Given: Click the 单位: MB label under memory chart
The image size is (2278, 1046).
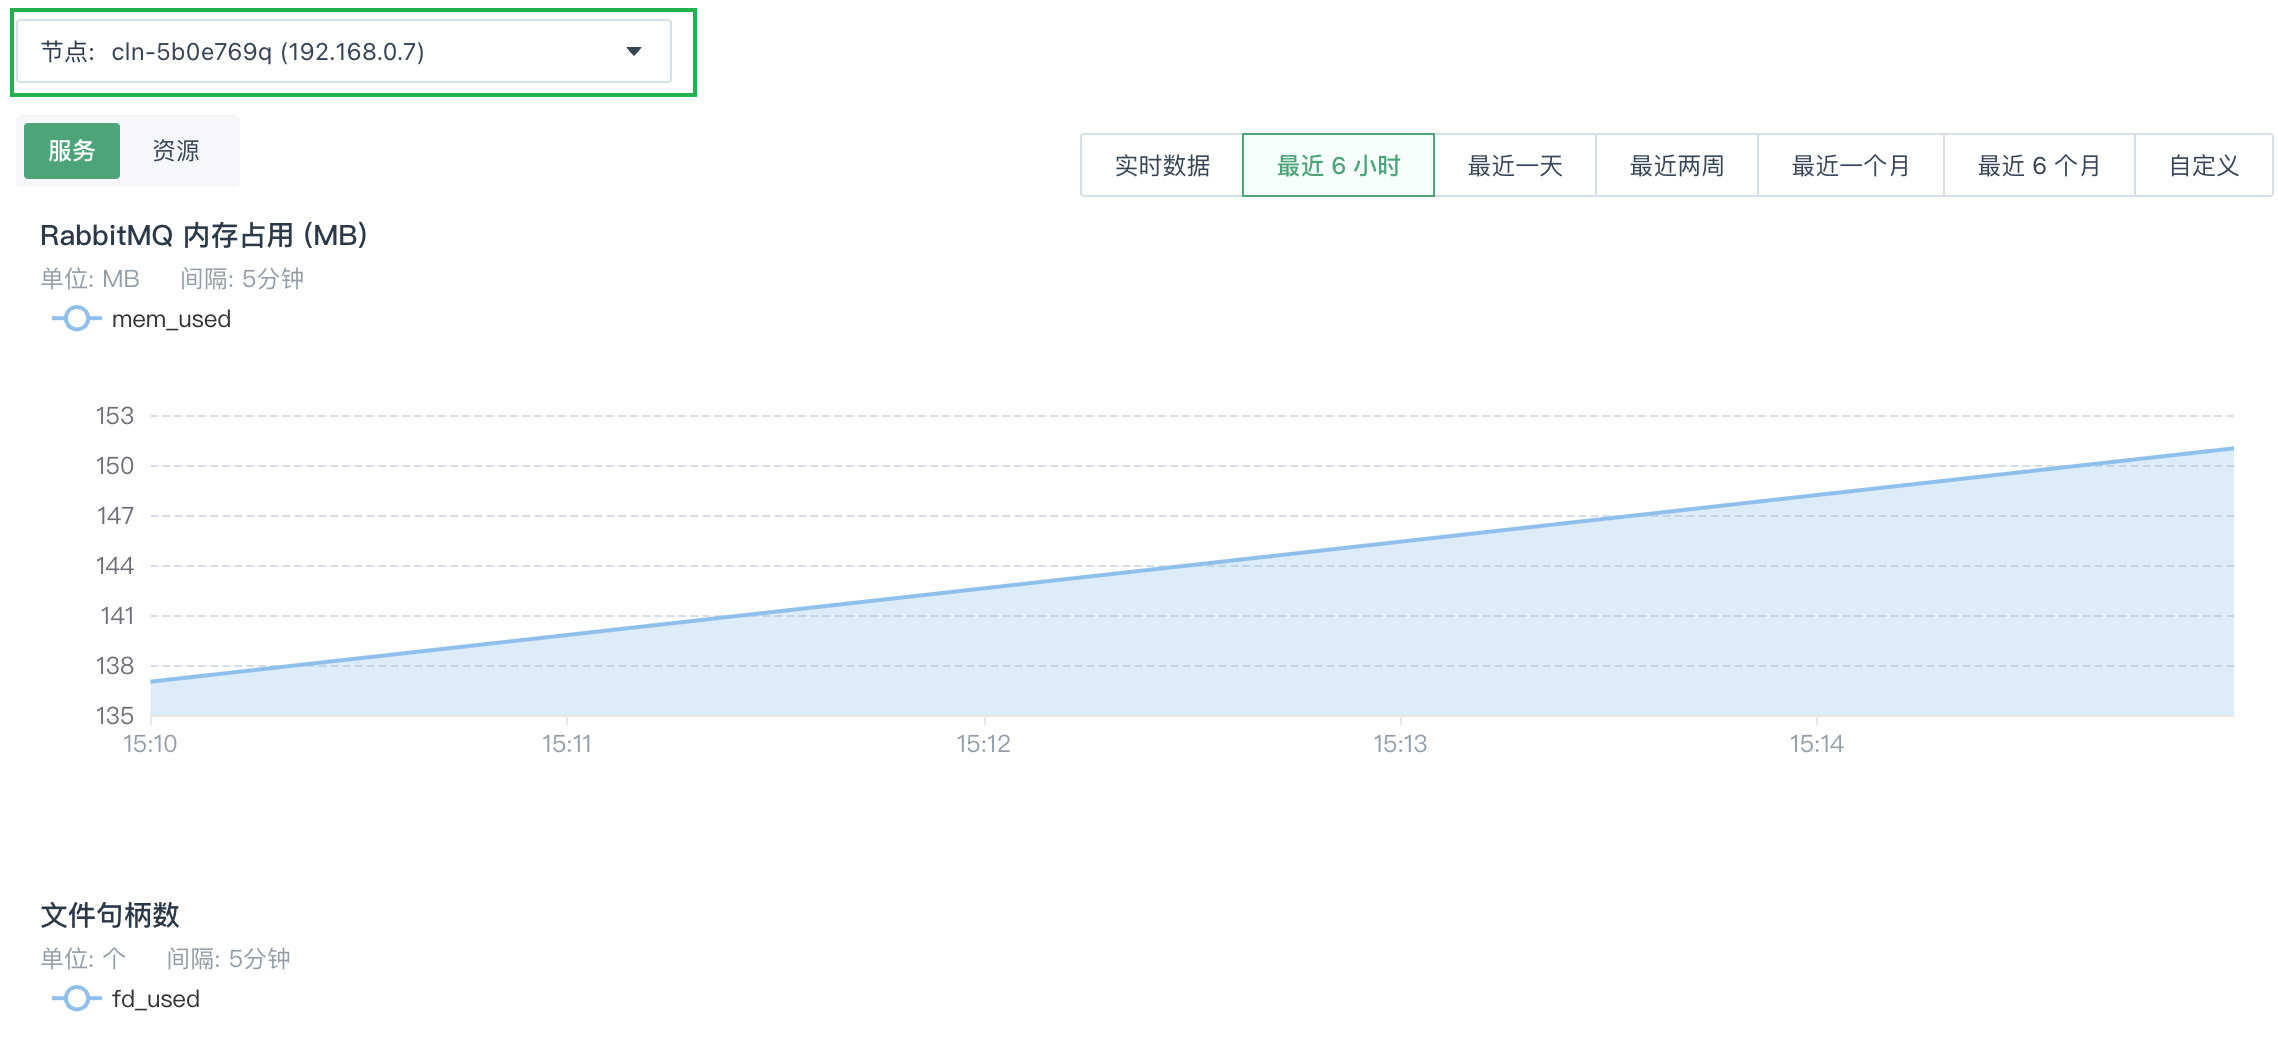Looking at the screenshot, I should pos(90,279).
